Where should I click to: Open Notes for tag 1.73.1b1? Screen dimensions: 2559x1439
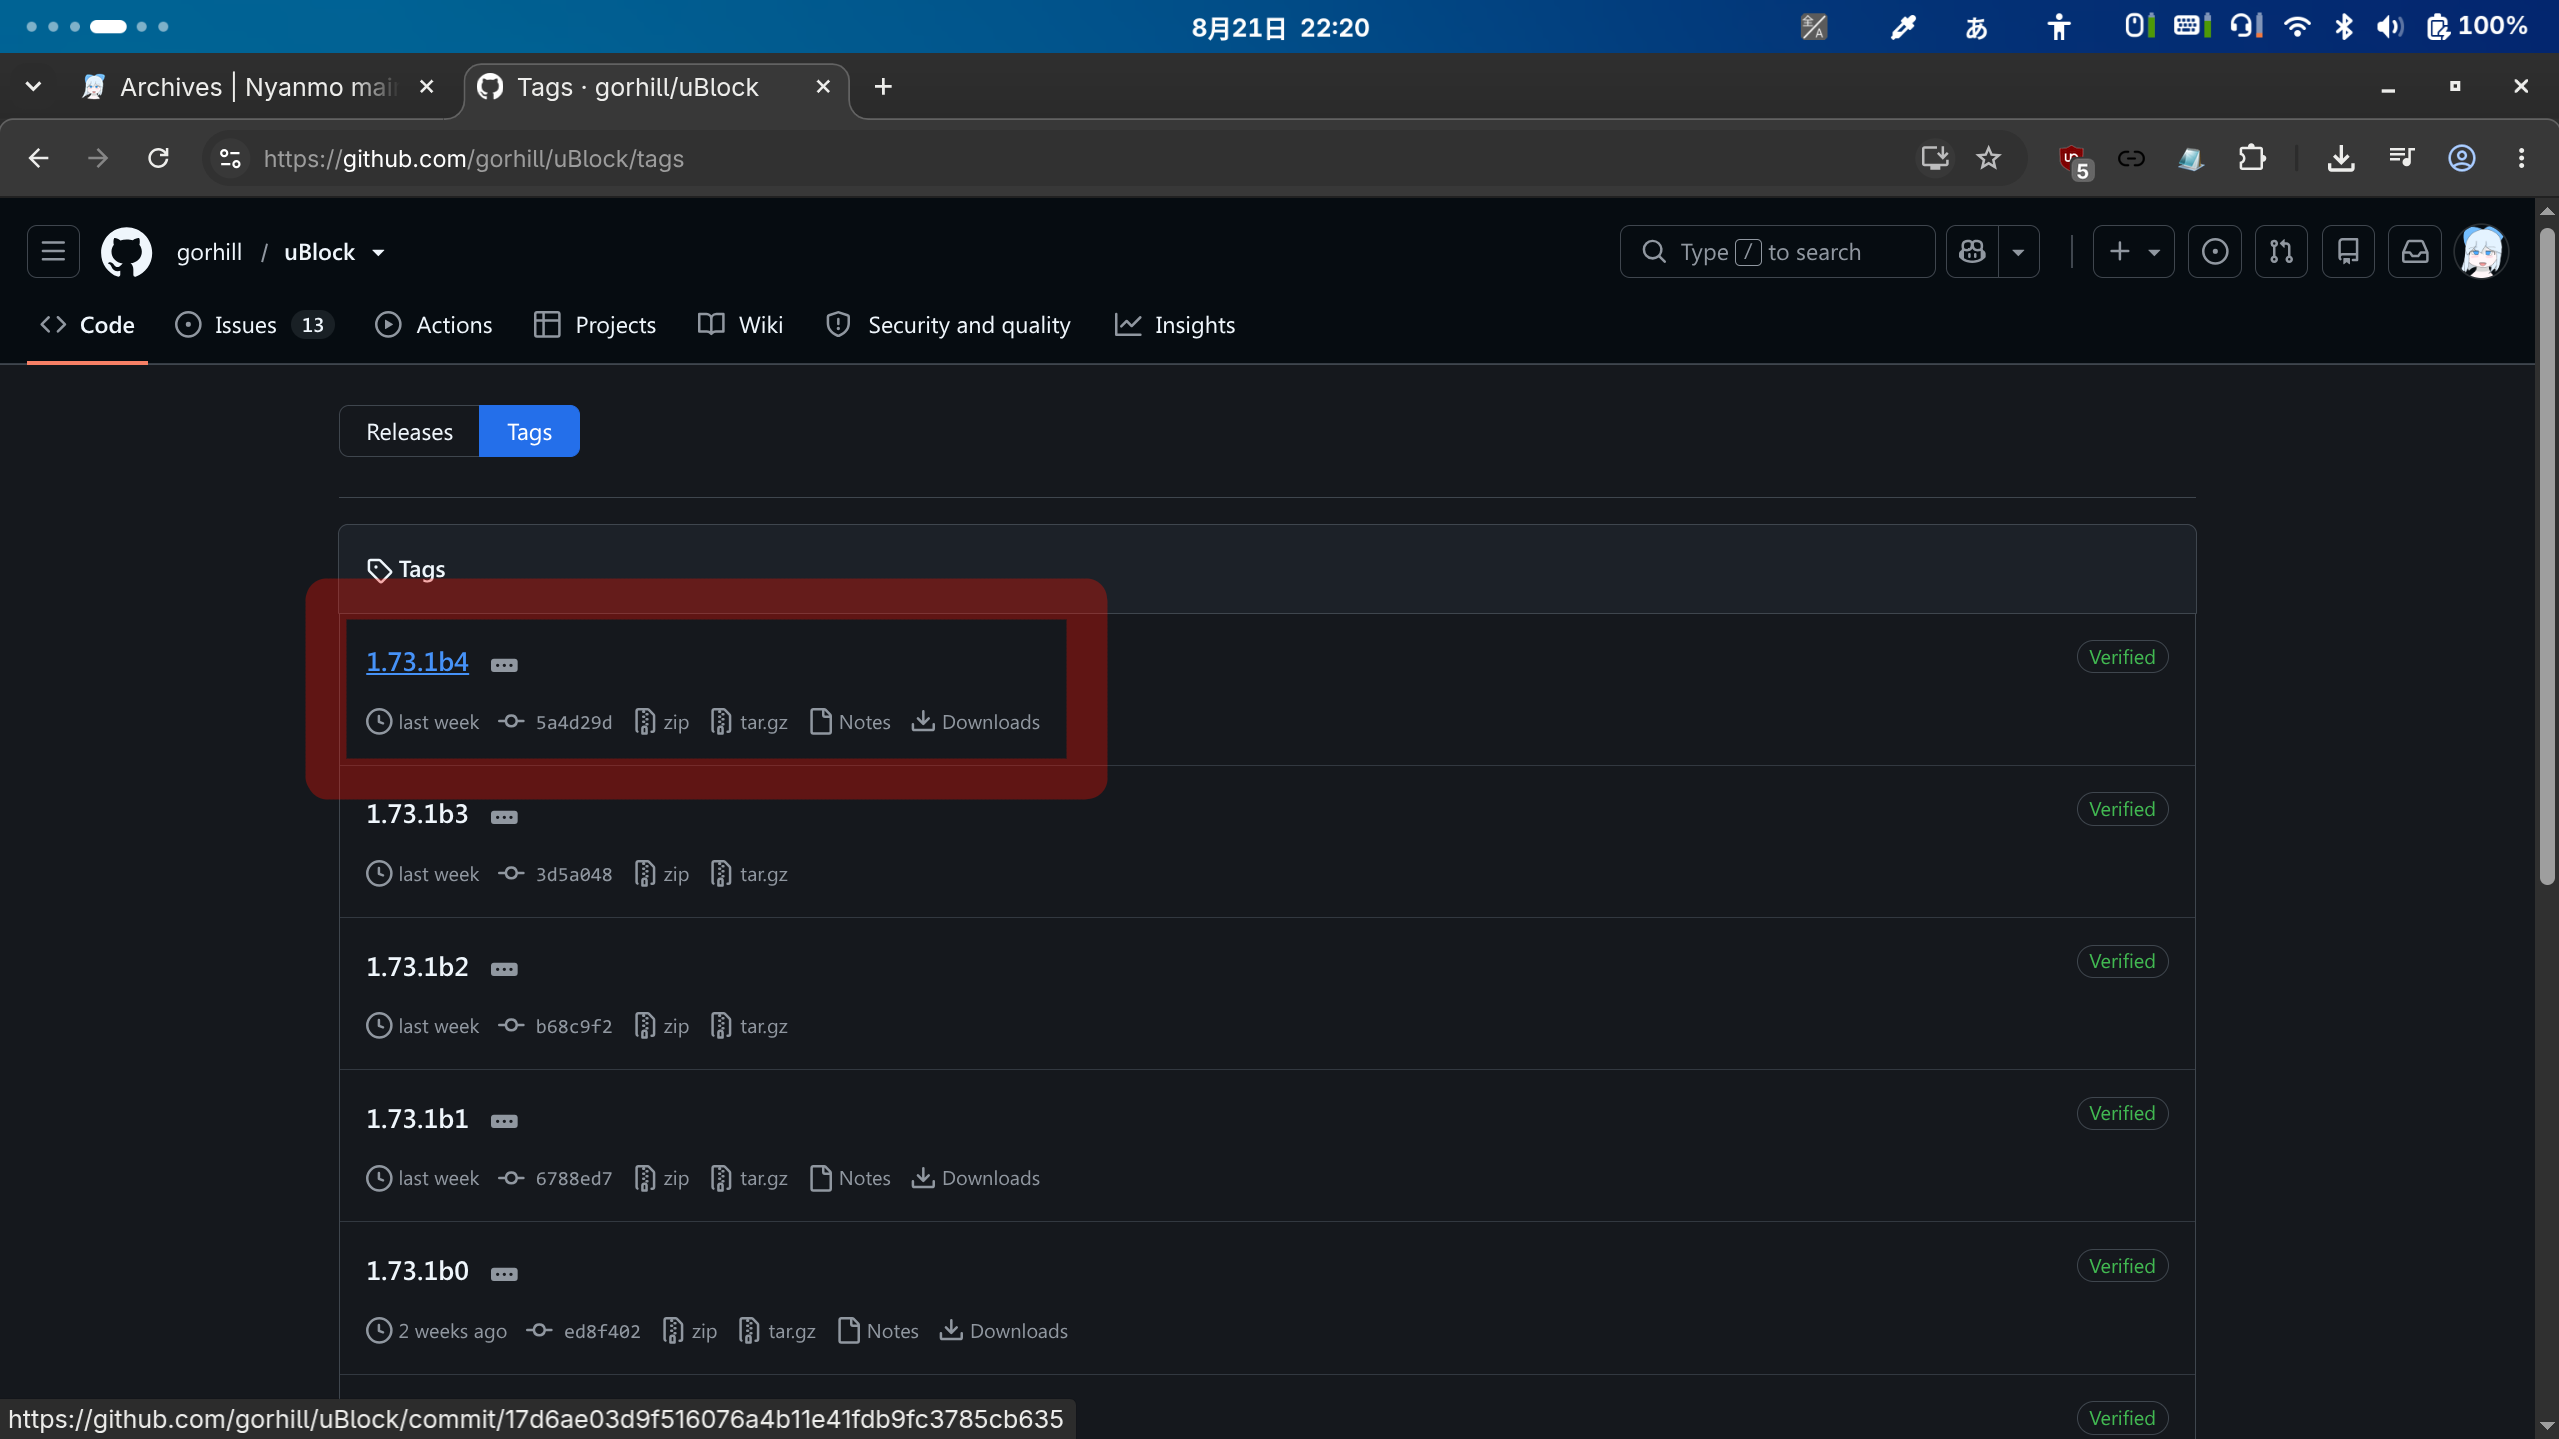pos(850,1178)
